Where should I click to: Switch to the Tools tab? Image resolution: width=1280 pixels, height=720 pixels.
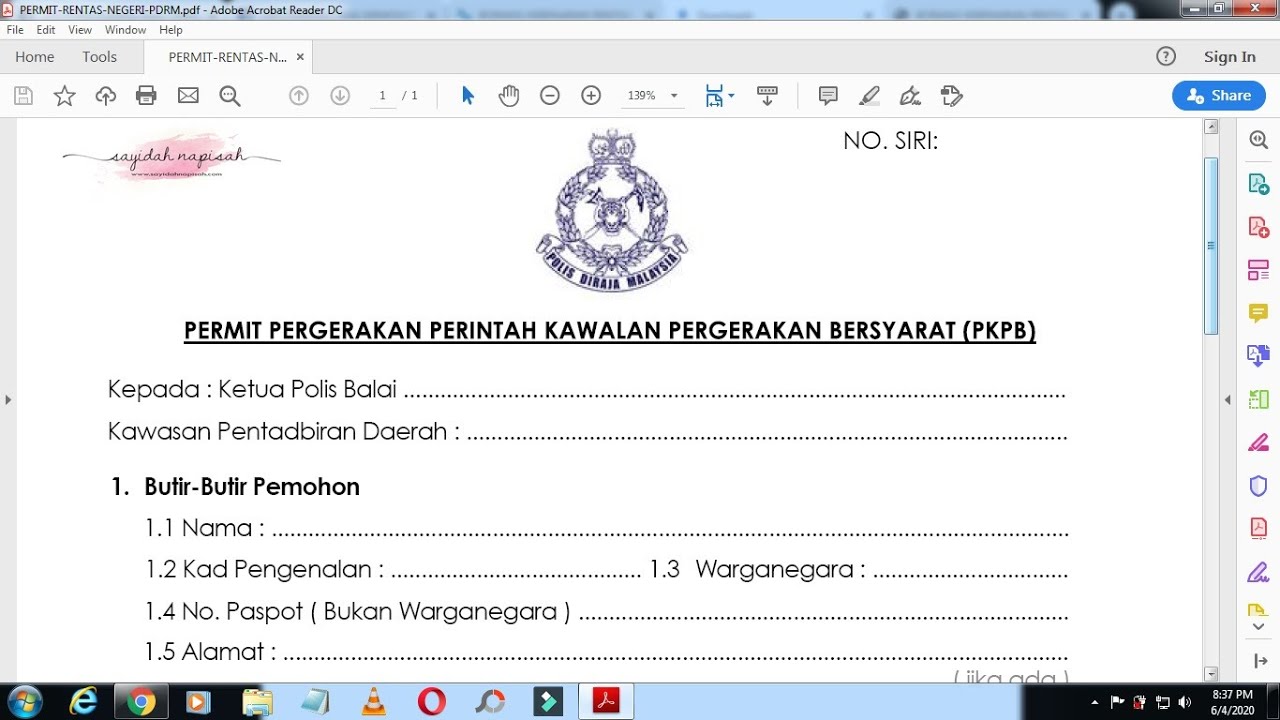[x=99, y=57]
